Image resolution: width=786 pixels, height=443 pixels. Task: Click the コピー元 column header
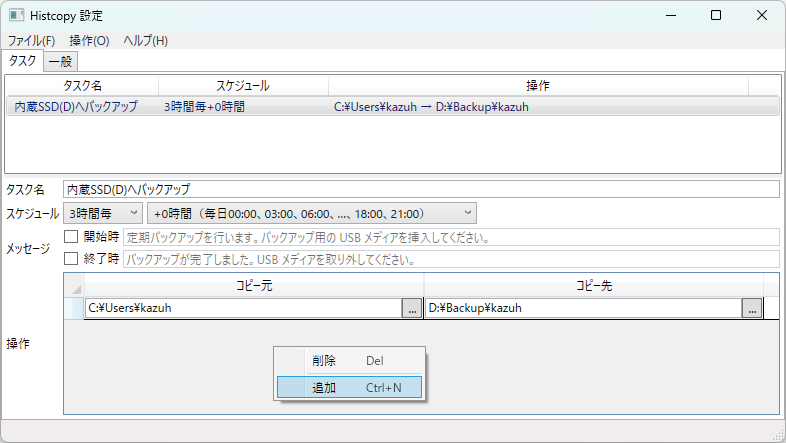[253, 286]
